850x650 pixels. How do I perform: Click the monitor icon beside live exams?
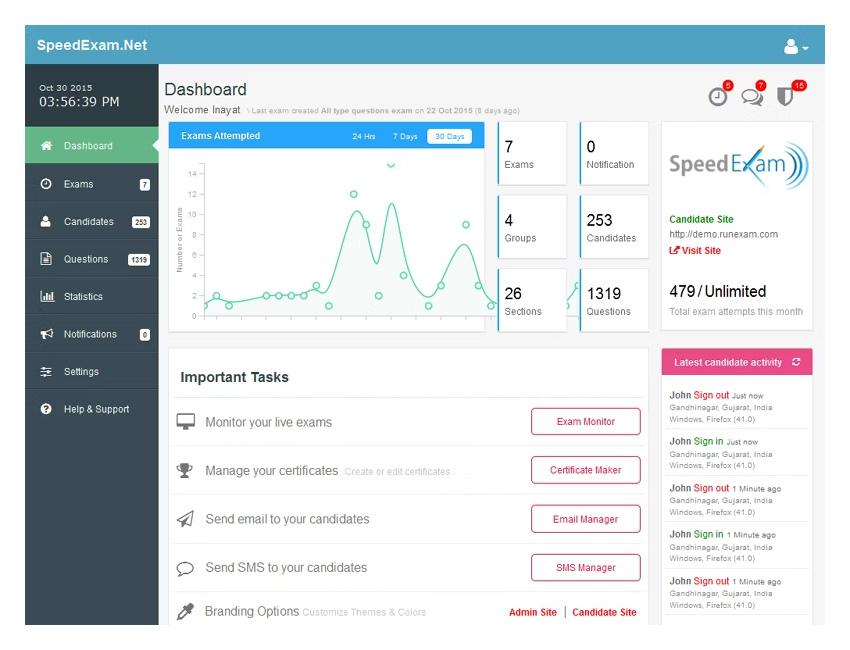tap(185, 422)
